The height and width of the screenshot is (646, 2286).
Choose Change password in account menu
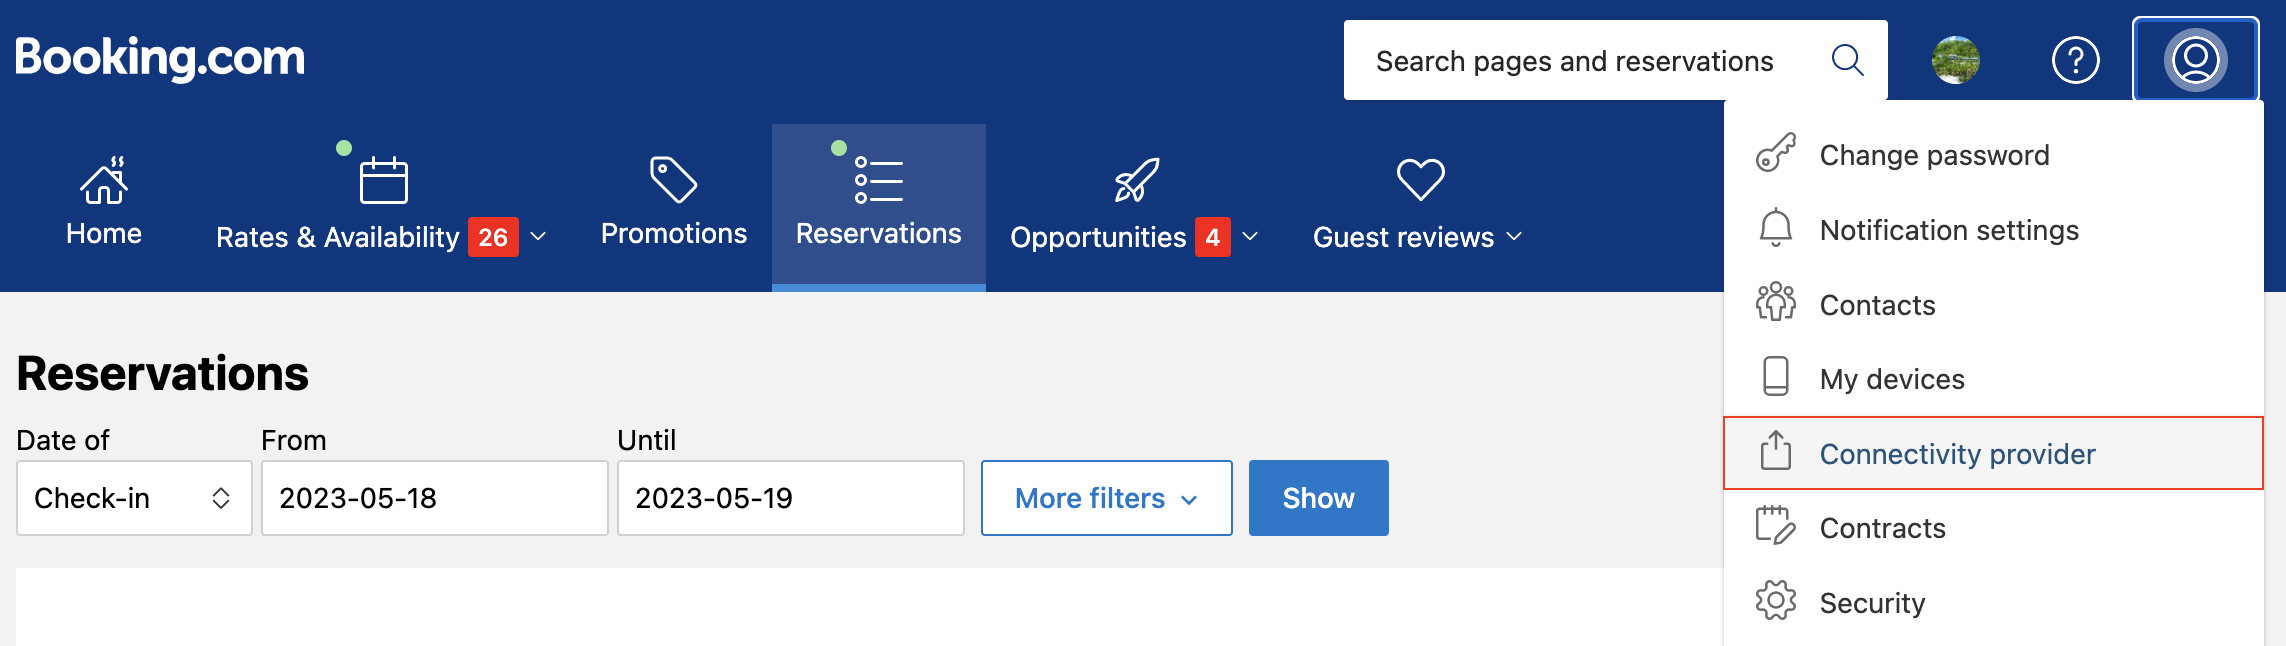(x=1934, y=155)
